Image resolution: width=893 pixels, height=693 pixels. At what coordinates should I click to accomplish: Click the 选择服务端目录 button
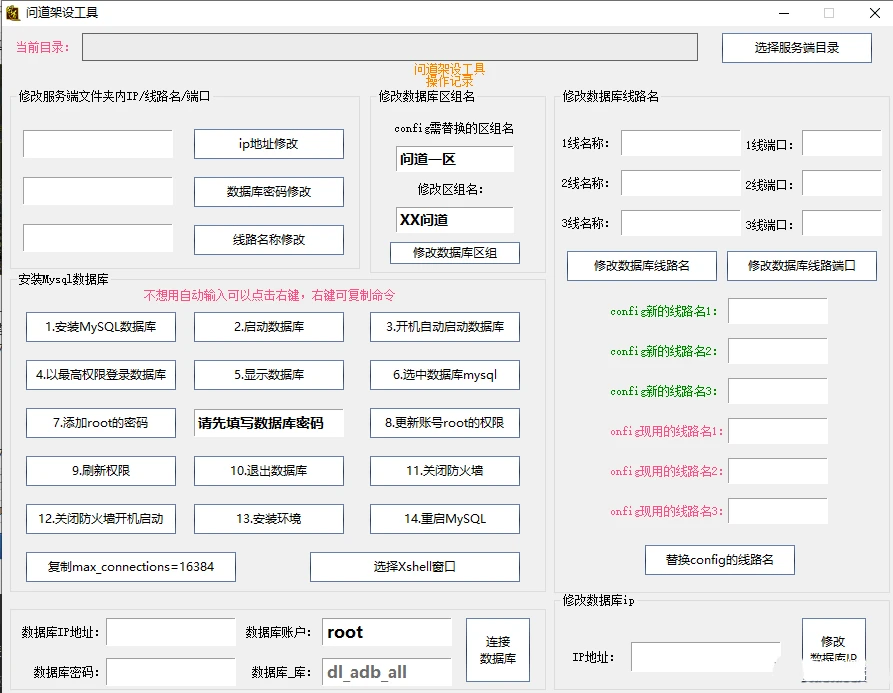[795, 47]
